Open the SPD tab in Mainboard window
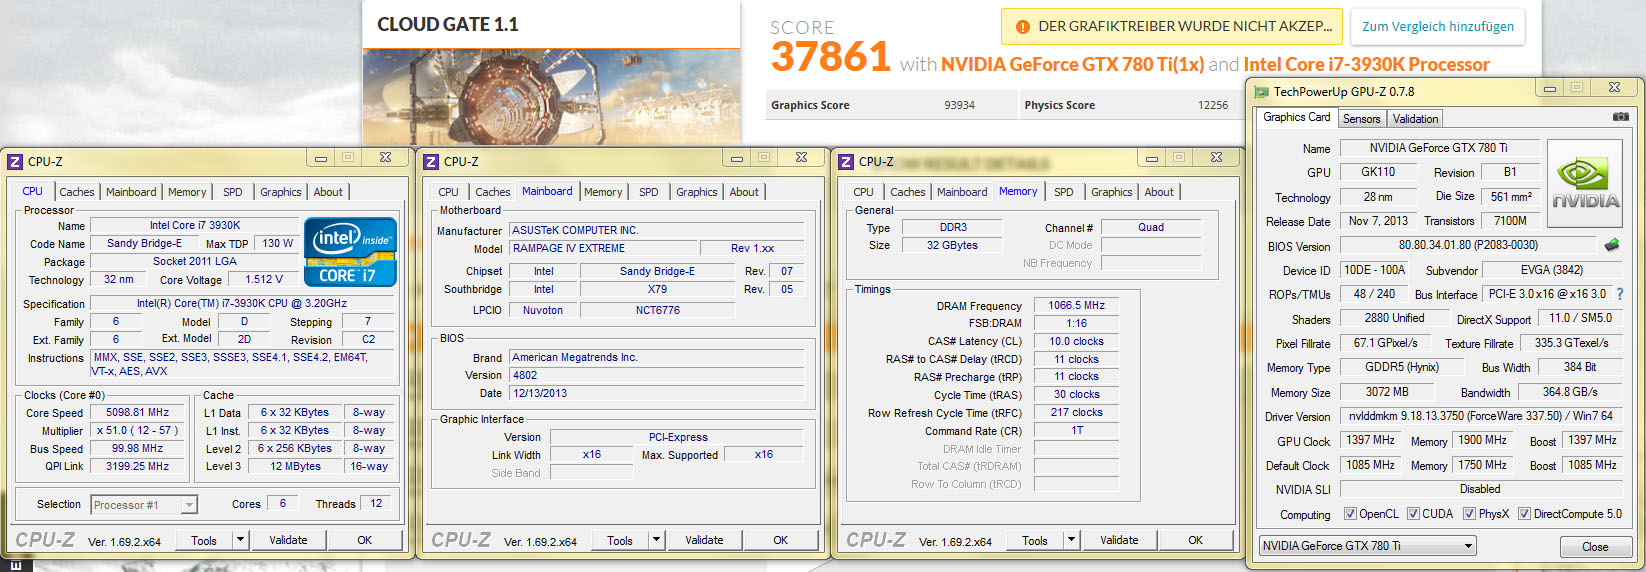1646x572 pixels. [648, 192]
